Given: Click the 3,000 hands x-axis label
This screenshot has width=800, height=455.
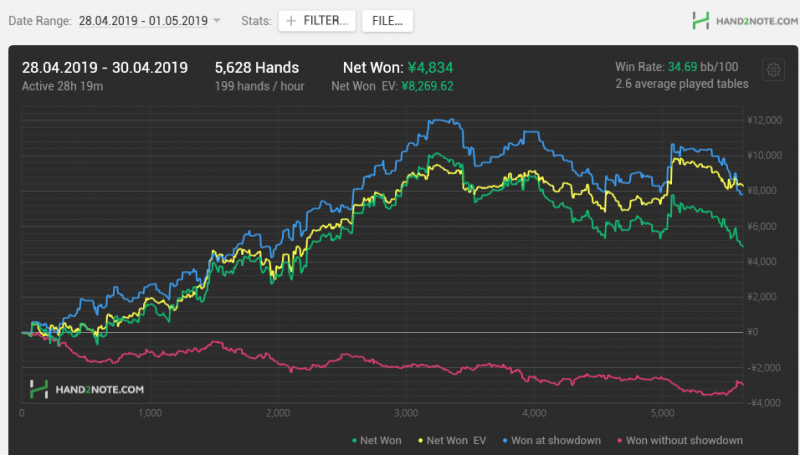Looking at the screenshot, I should coord(405,412).
